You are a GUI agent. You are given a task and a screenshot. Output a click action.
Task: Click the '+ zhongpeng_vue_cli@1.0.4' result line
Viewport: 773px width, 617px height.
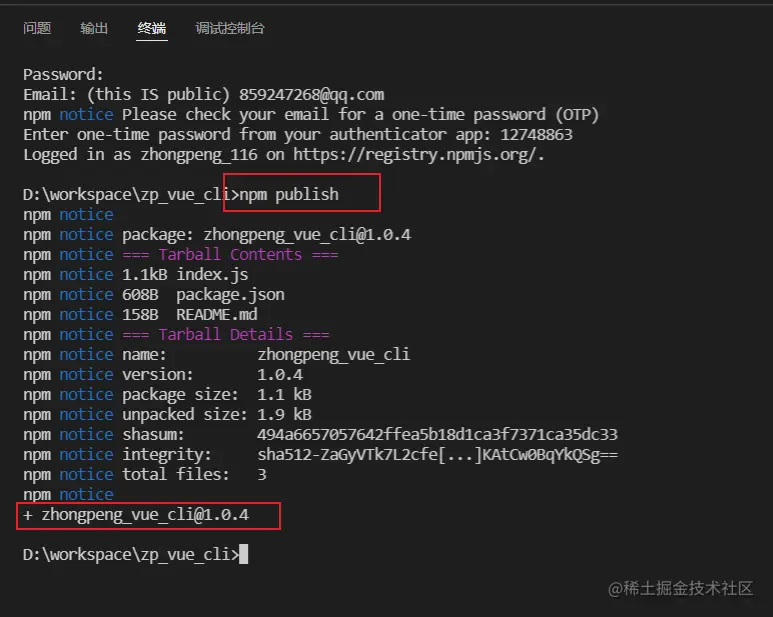coord(136,515)
